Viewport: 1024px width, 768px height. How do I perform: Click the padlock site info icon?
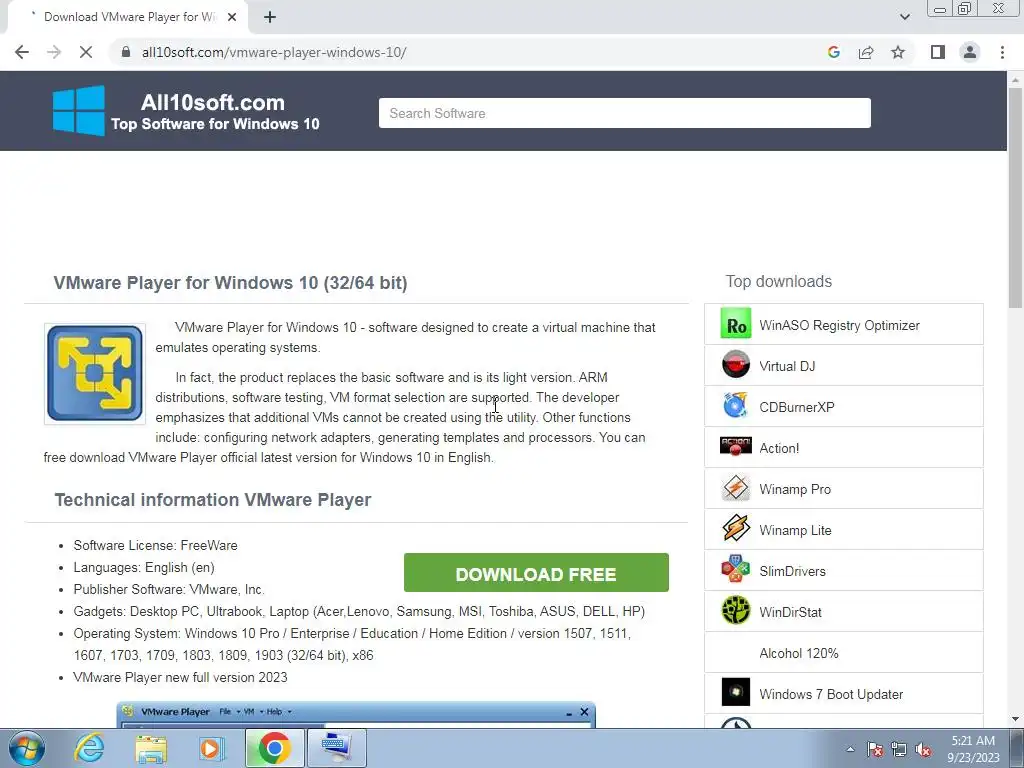126,52
